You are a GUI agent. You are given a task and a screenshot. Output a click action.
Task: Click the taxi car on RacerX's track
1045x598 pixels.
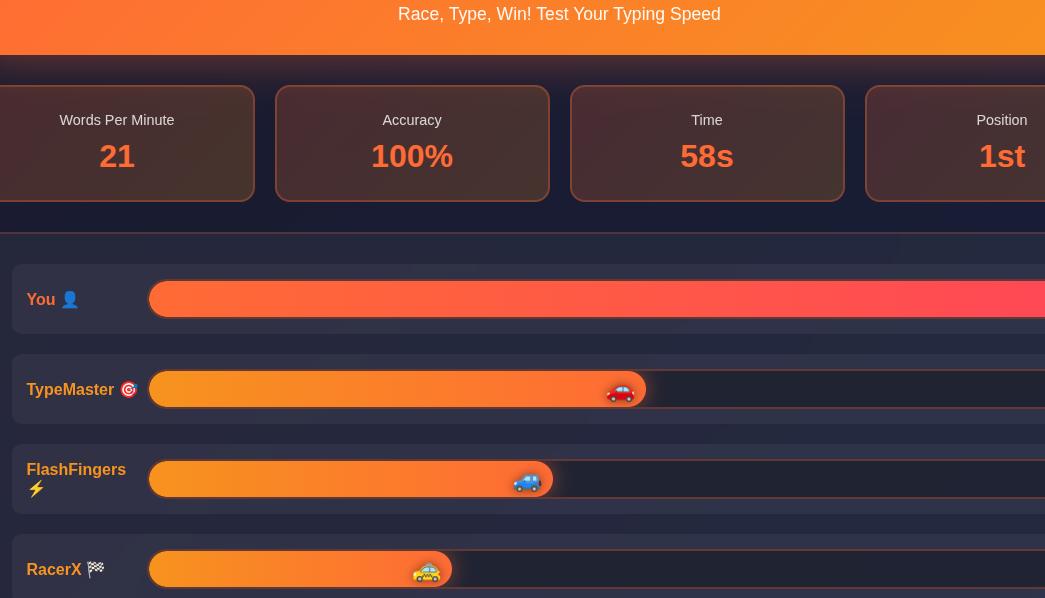coord(427,572)
